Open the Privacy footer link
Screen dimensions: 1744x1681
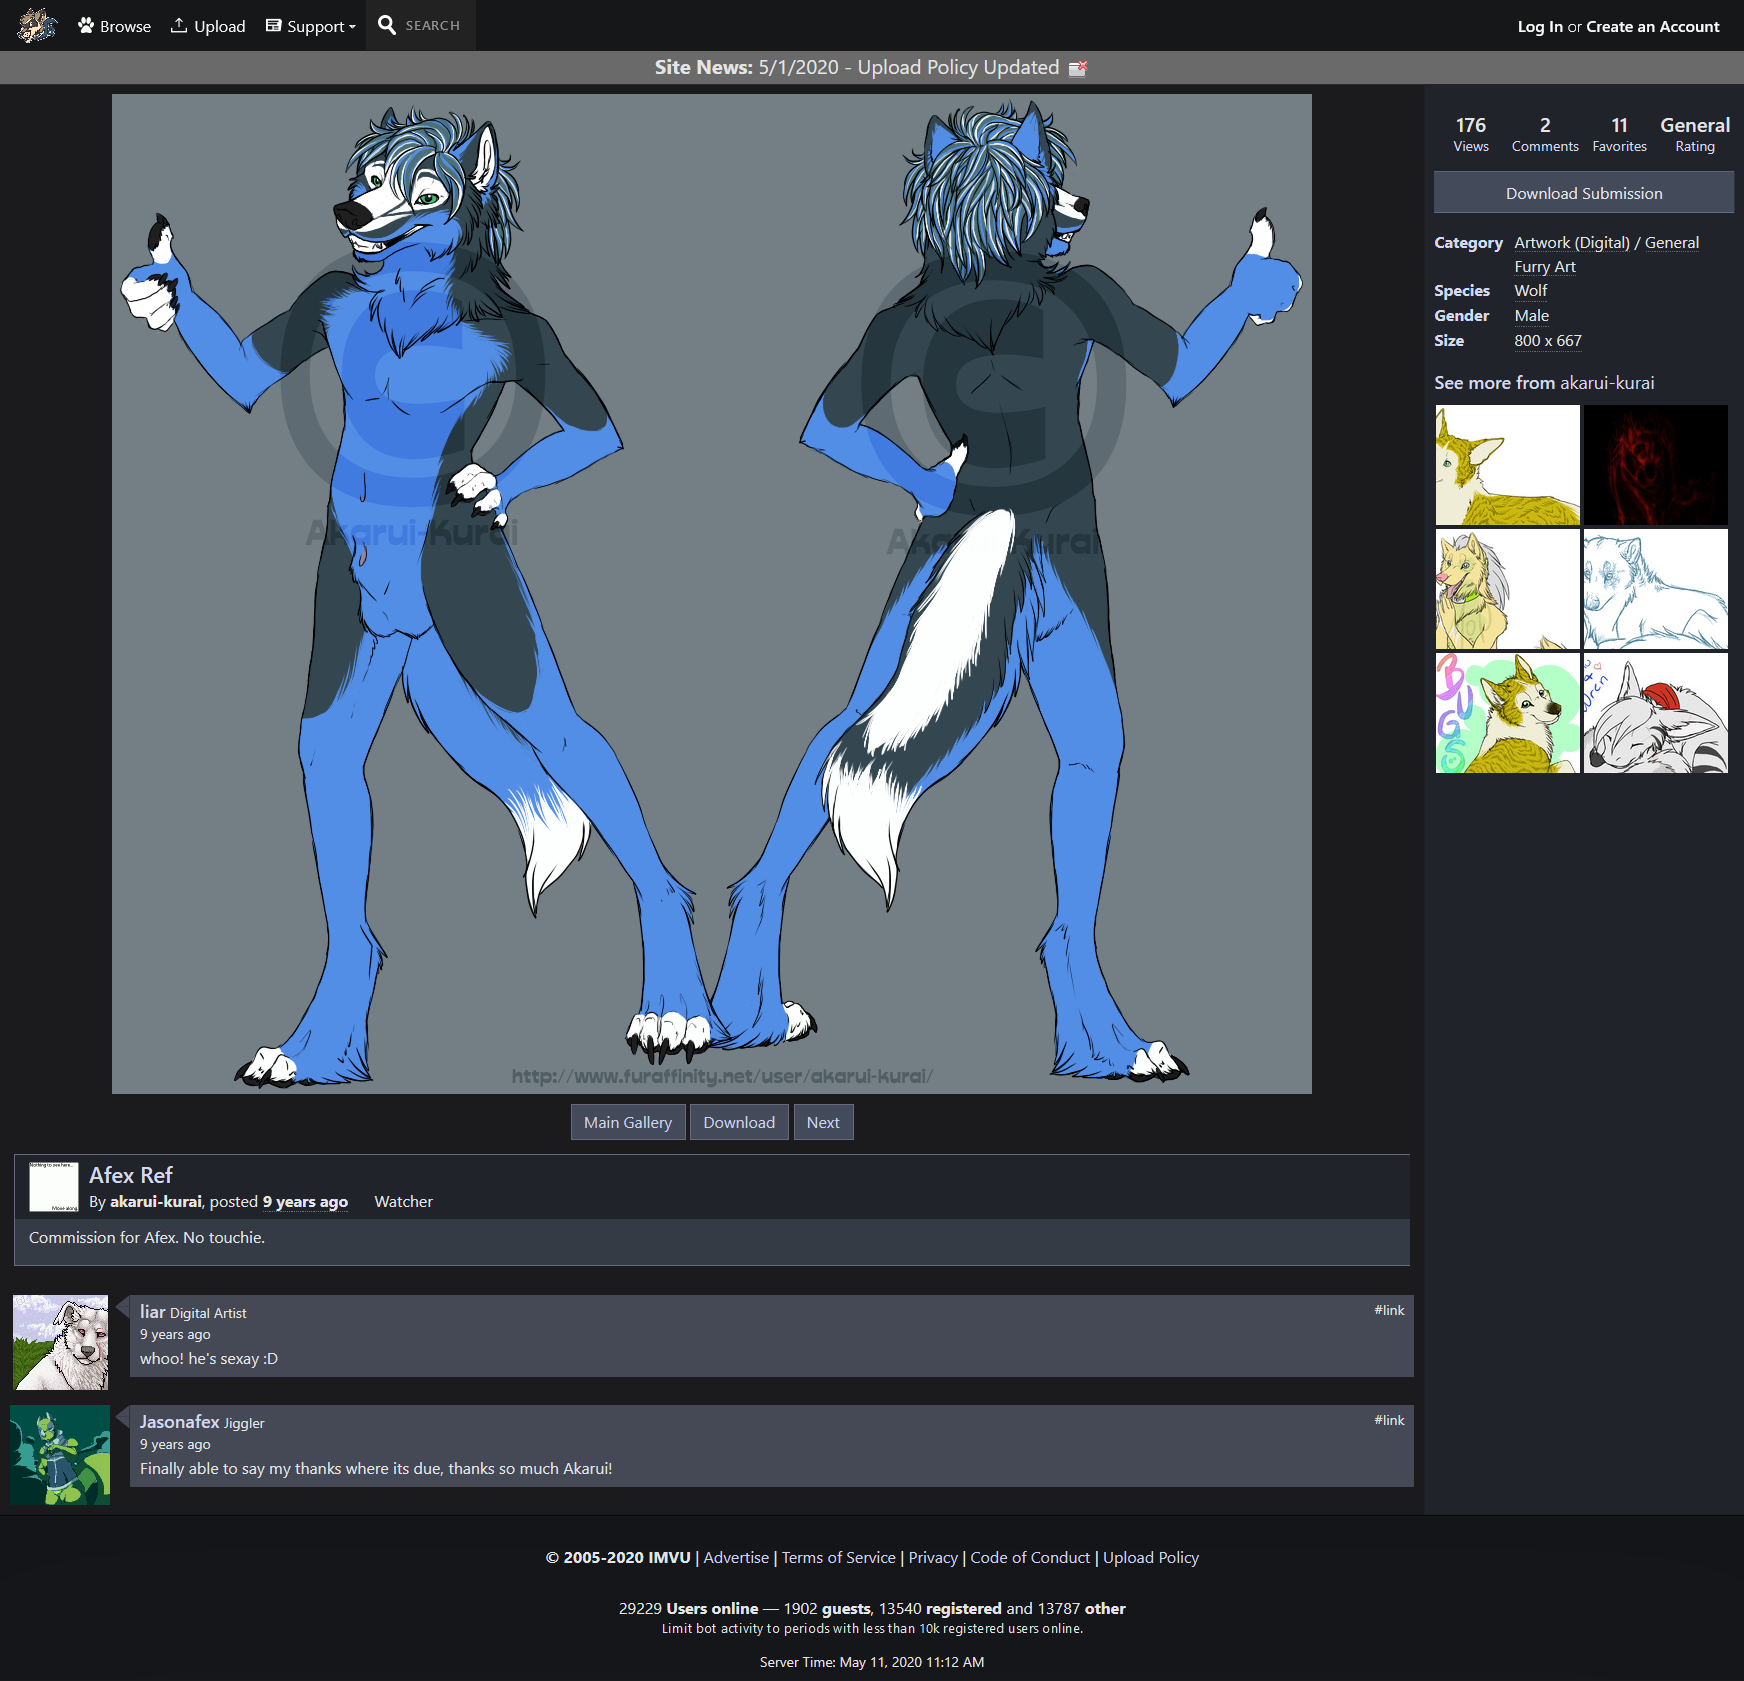click(x=933, y=1558)
